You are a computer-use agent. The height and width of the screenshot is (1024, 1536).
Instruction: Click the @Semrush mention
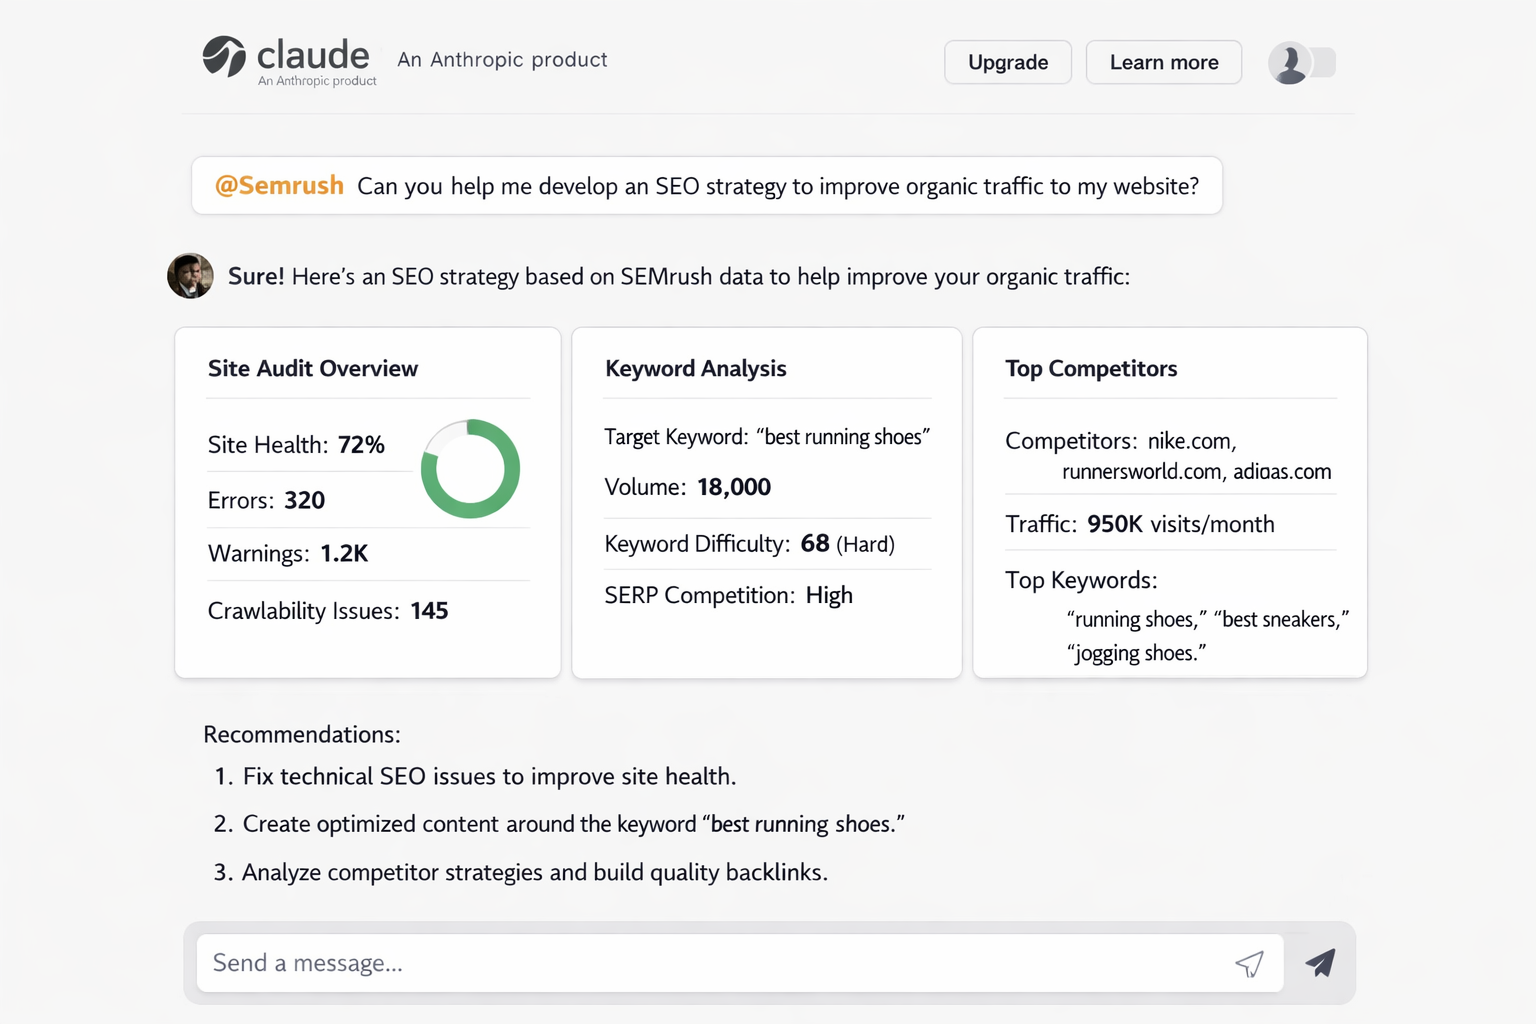coord(279,186)
